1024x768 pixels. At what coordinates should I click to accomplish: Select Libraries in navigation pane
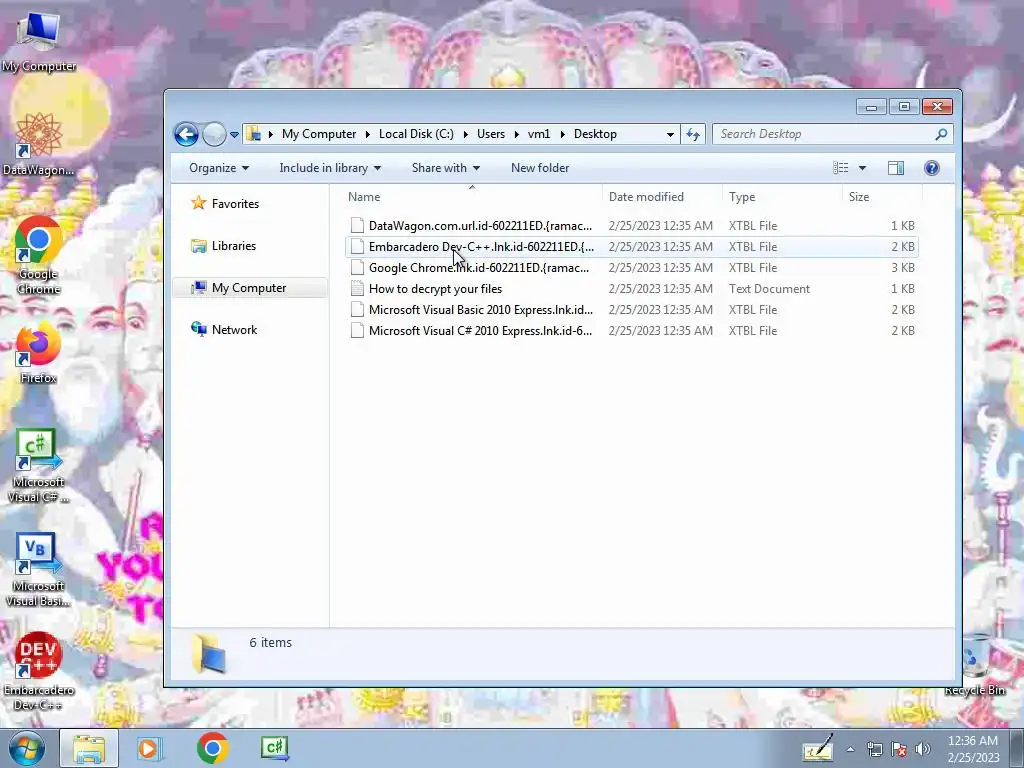(x=223, y=246)
